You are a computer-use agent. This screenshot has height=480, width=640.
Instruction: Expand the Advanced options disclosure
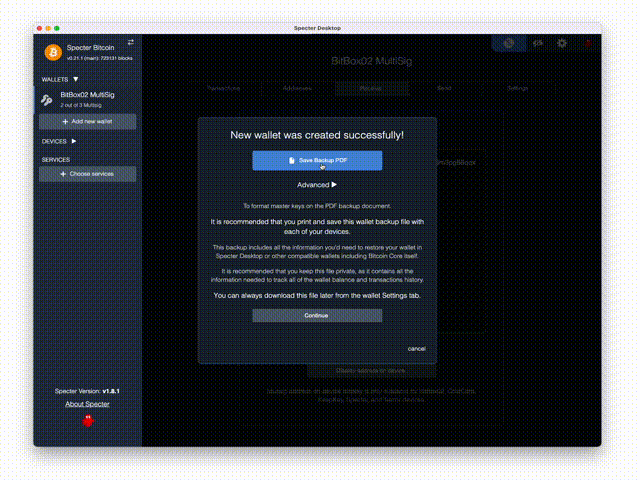tap(317, 185)
